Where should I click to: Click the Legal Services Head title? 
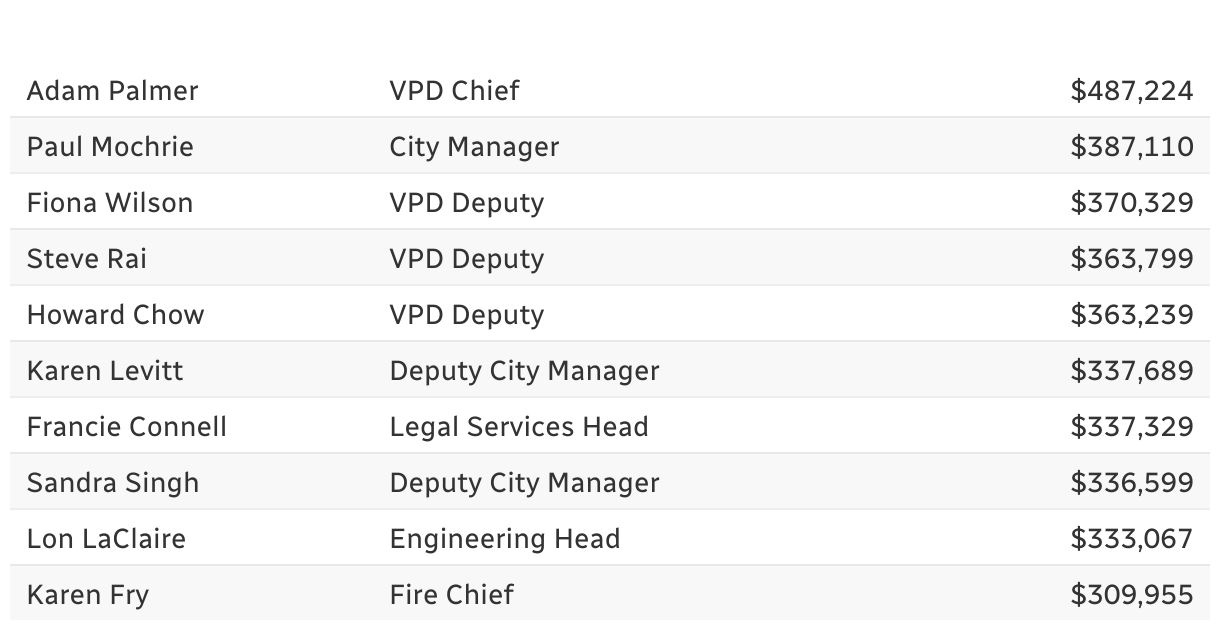pyautogui.click(x=519, y=428)
